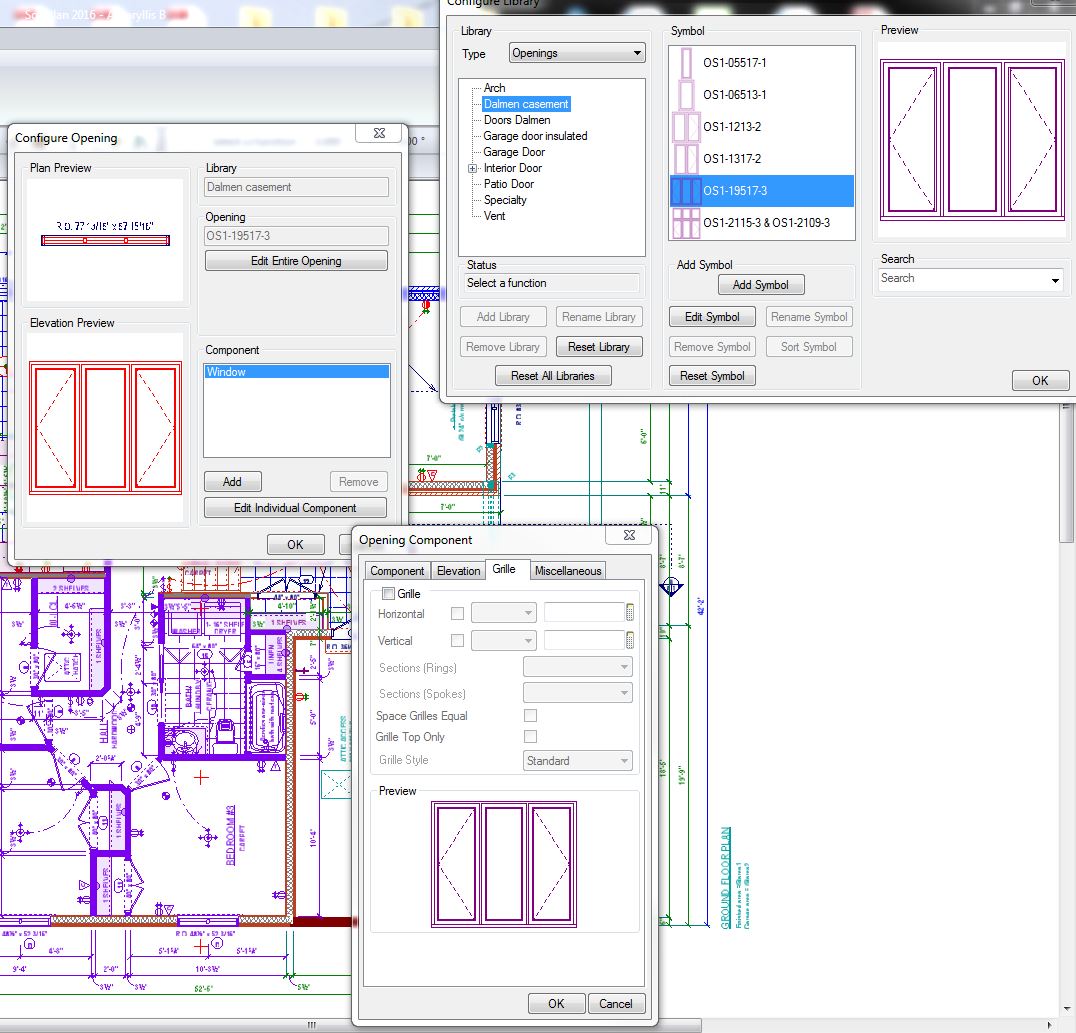Select Window in Component list
Screen dimensions: 1076x1033
pyautogui.click(x=296, y=372)
